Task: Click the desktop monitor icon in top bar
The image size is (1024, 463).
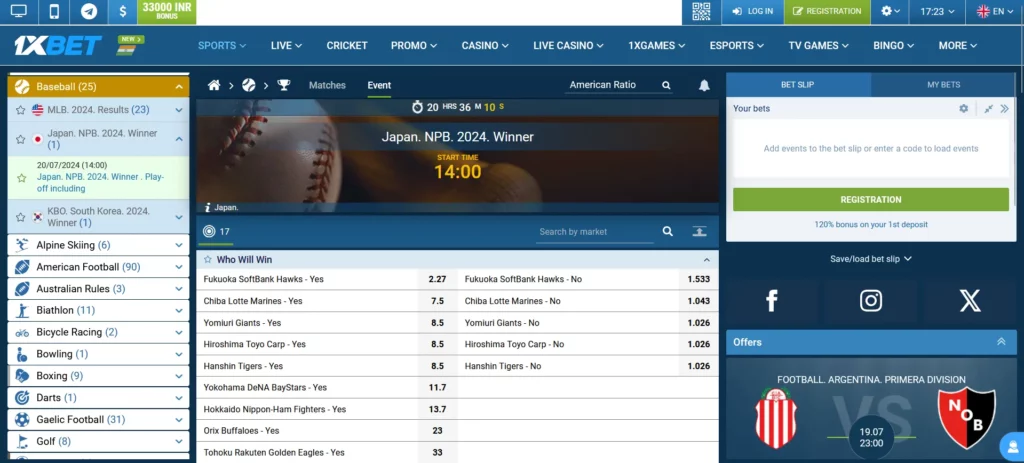Action: (x=19, y=11)
